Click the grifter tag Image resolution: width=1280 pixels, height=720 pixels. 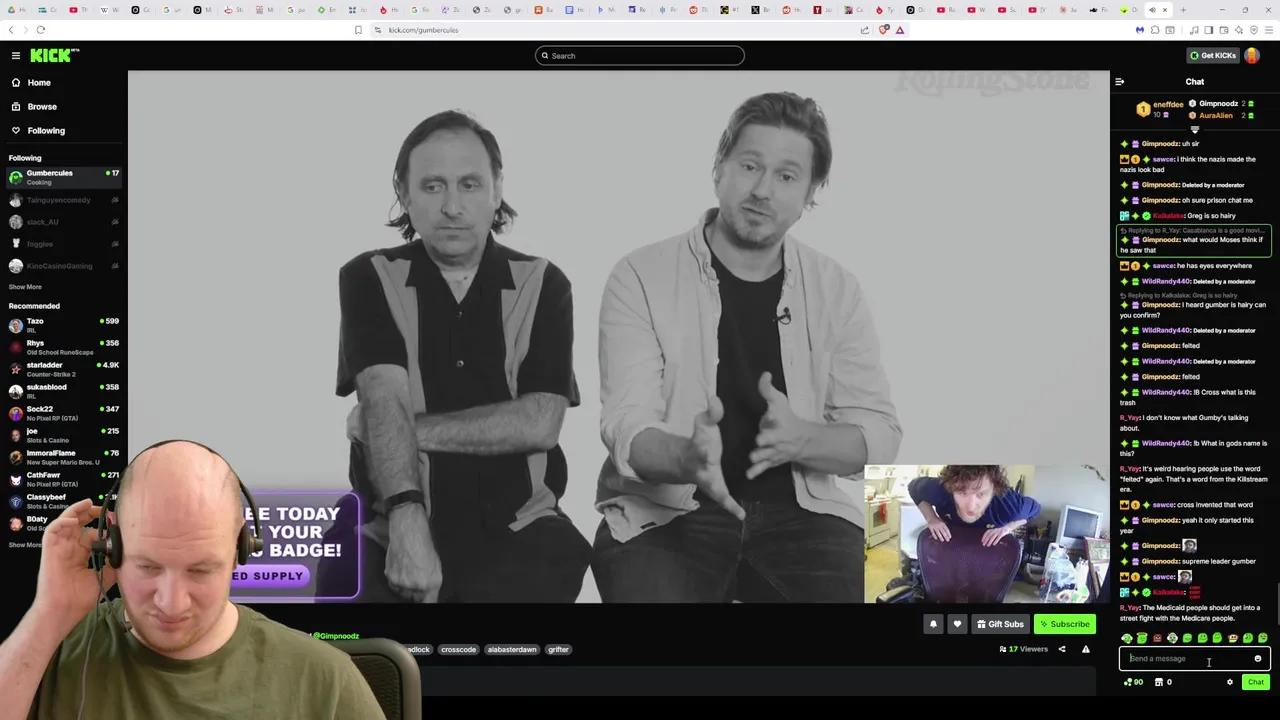(x=558, y=650)
